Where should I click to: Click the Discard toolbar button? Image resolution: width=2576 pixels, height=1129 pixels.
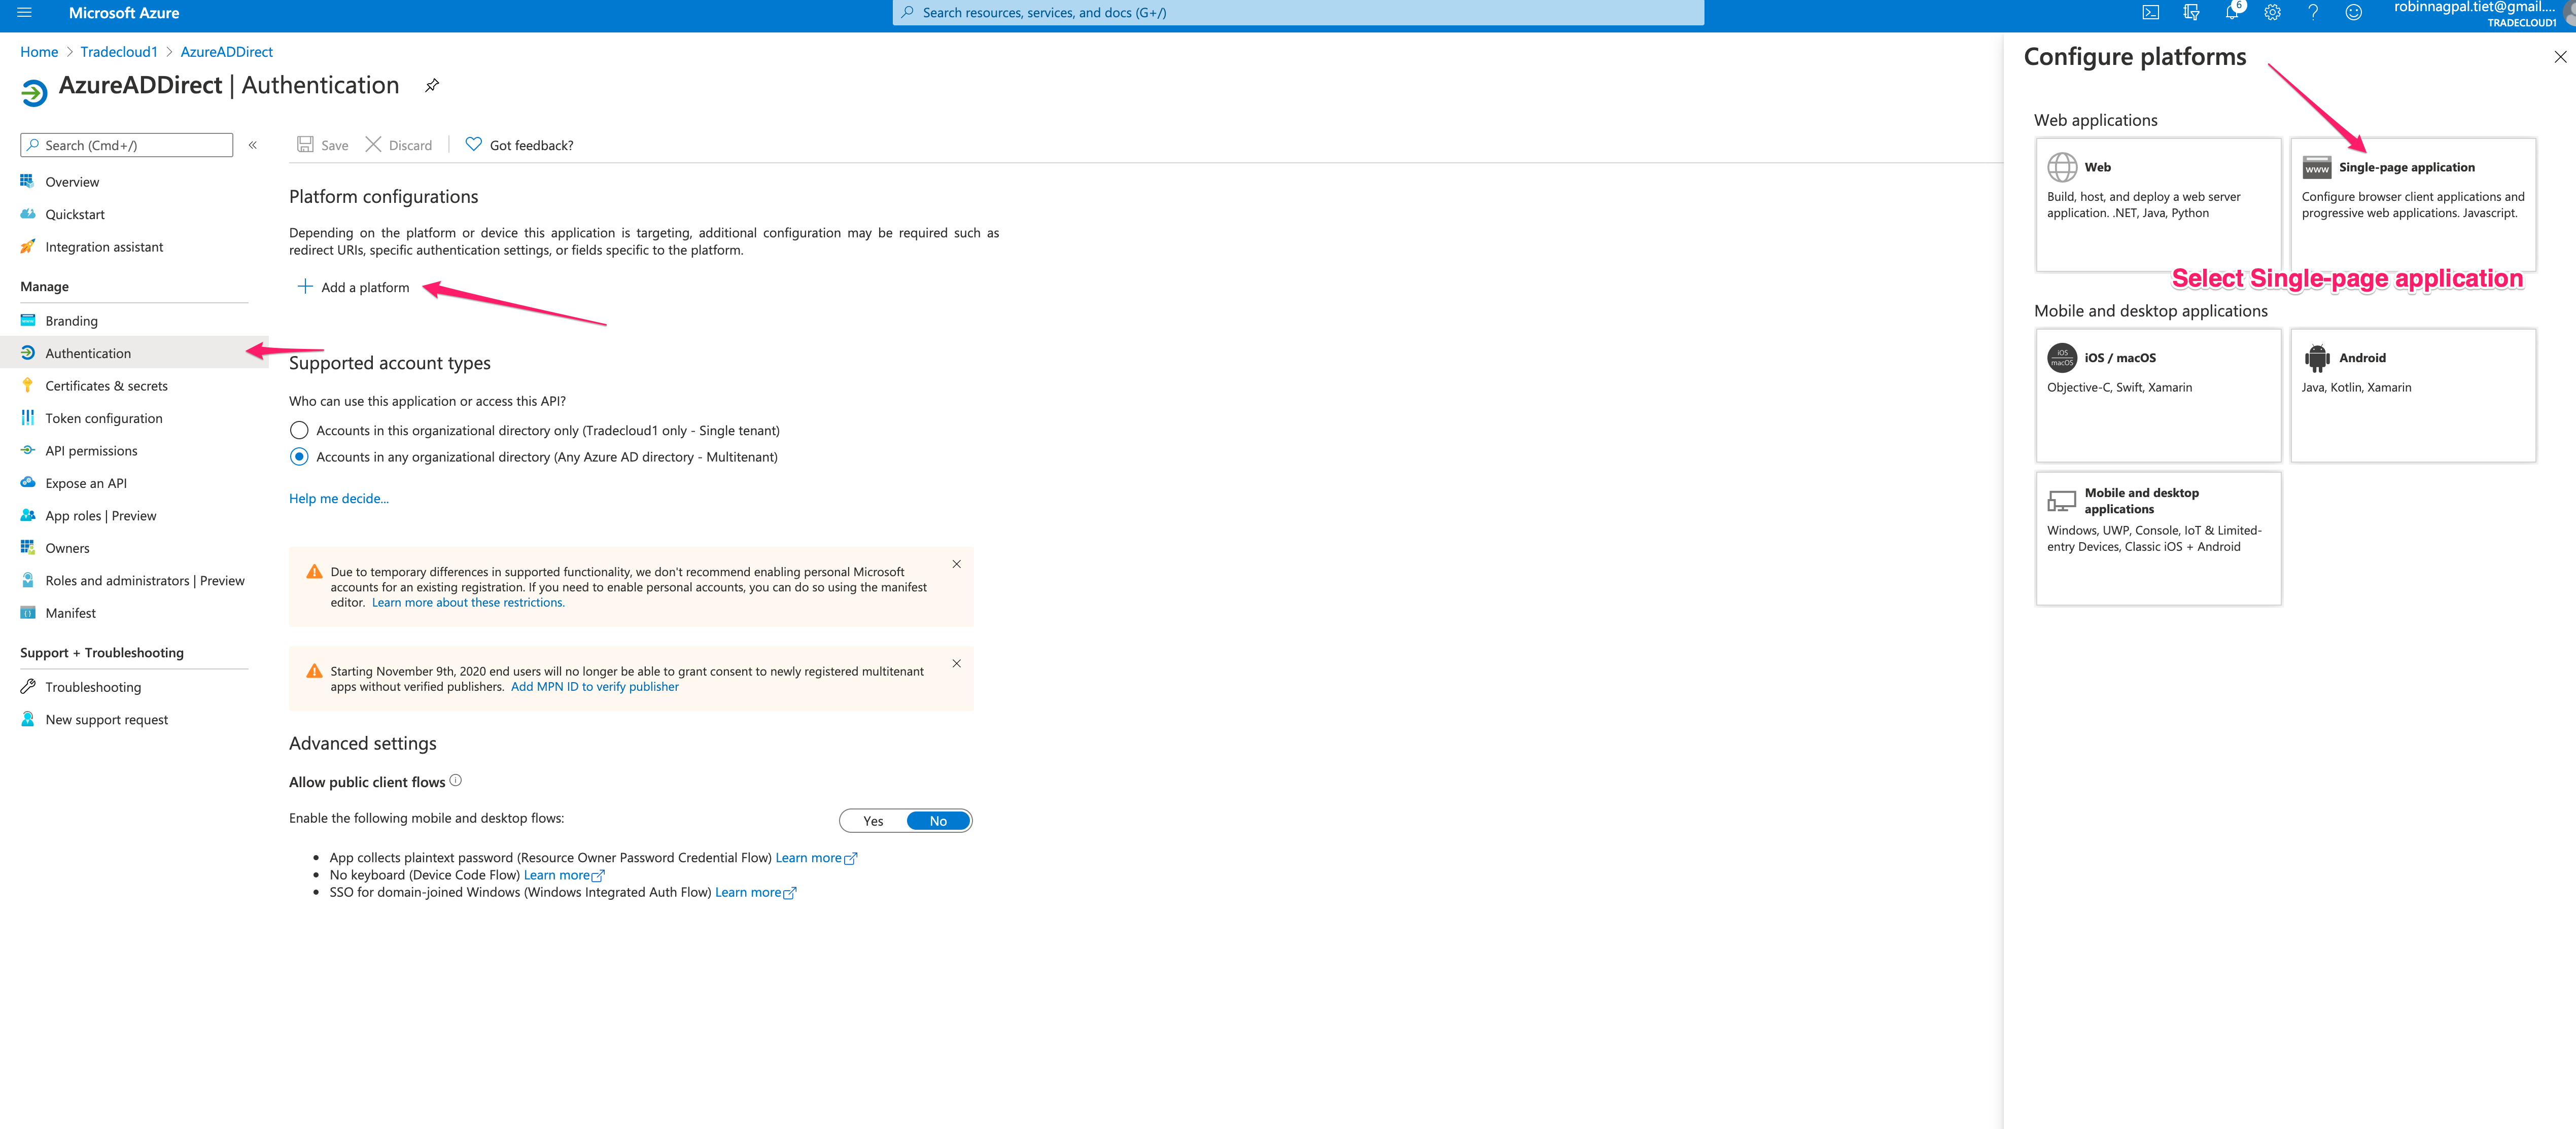tap(399, 146)
